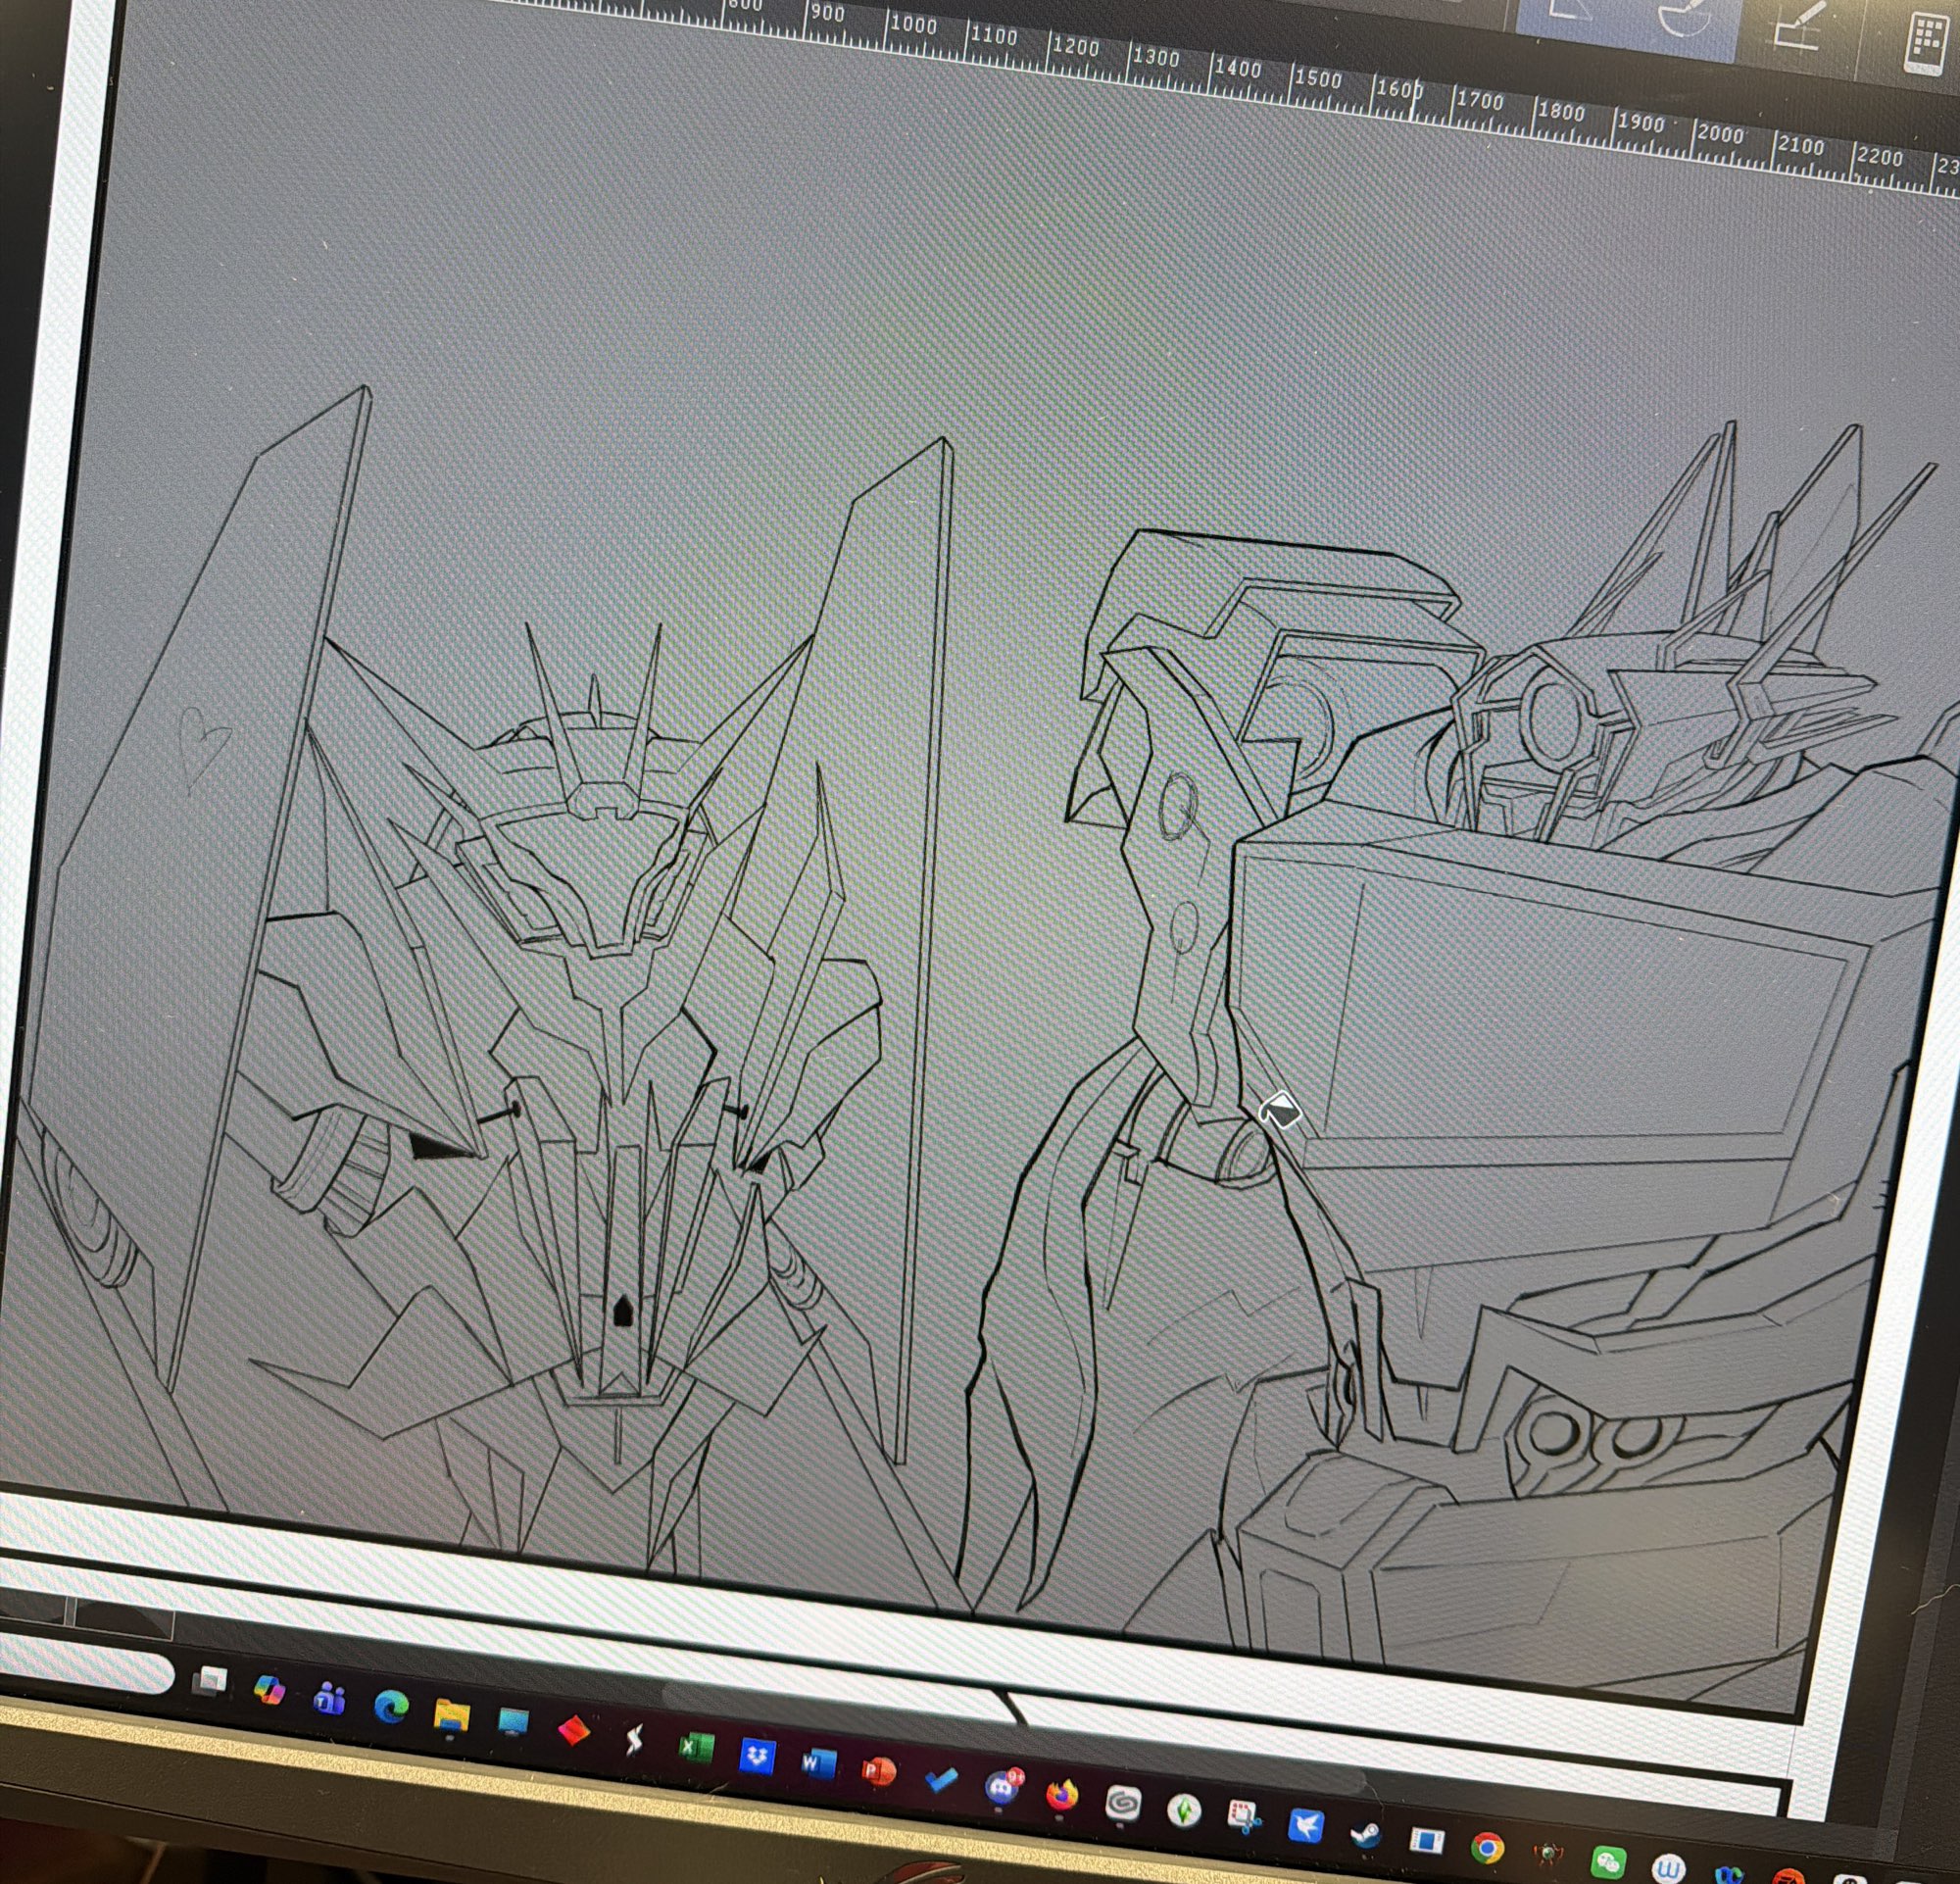The width and height of the screenshot is (1960, 1884).
Task: Launch Google Chrome from taskbar
Action: pos(1487,1848)
